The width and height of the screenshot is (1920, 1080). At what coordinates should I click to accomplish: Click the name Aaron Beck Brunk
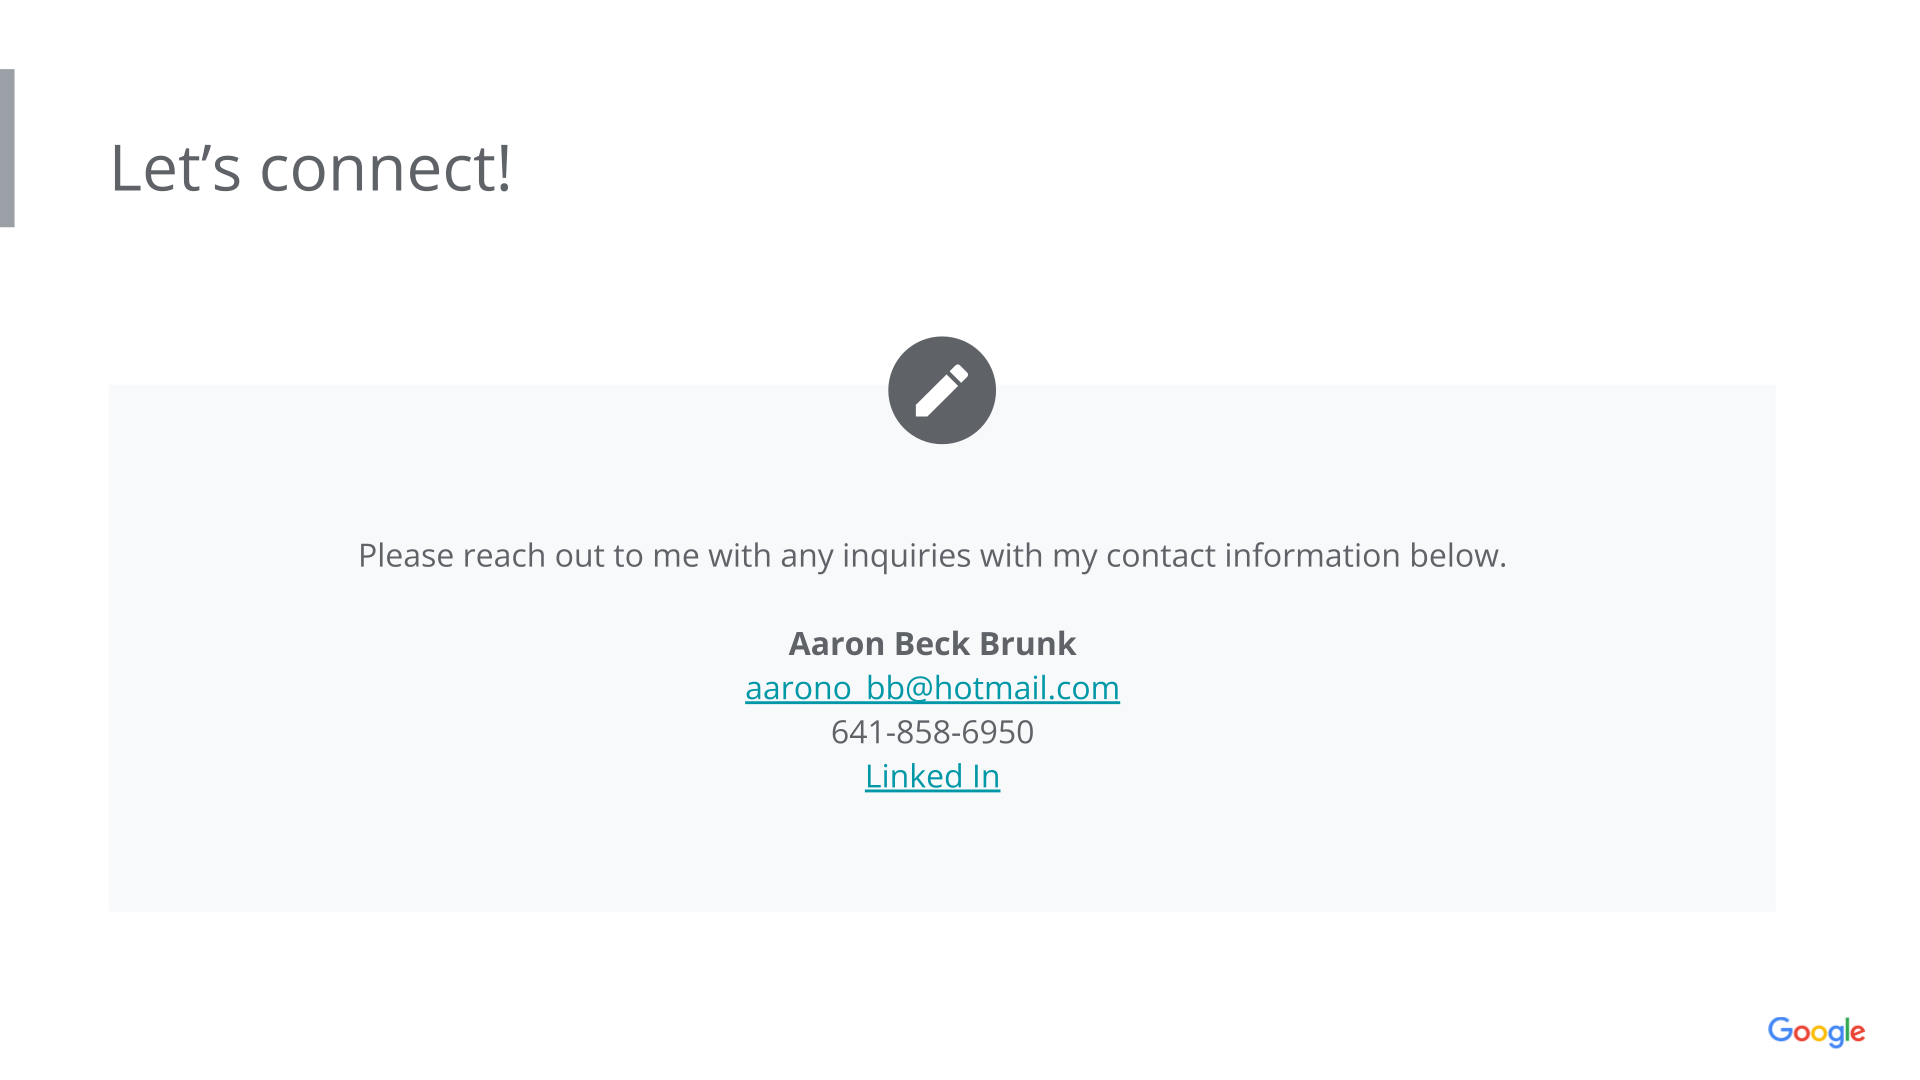[932, 644]
